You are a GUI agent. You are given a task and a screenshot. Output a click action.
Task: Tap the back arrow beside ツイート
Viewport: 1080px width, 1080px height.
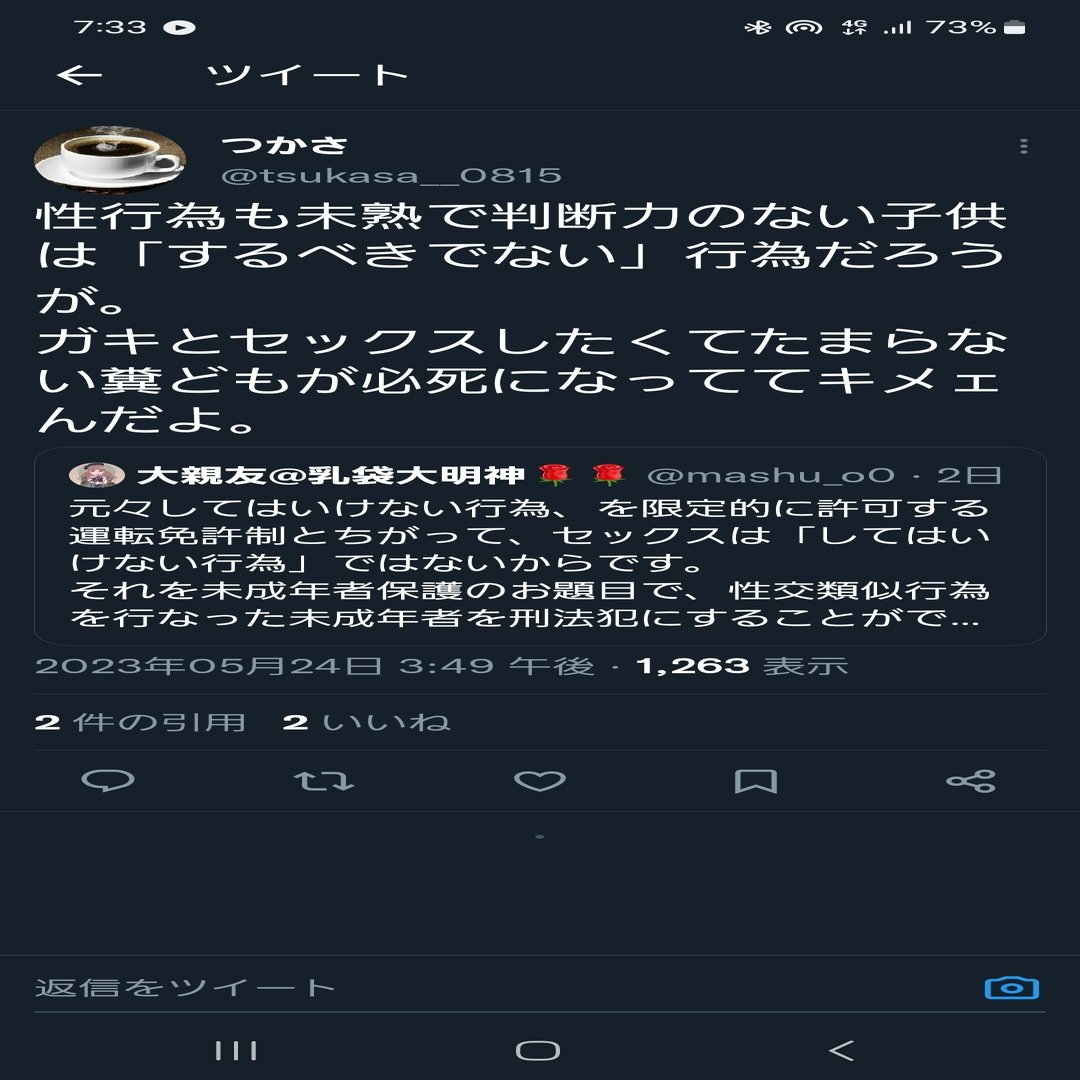(x=79, y=74)
